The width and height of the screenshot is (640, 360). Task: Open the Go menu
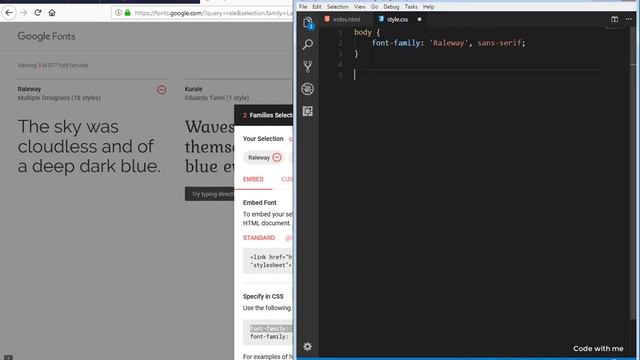(x=374, y=7)
